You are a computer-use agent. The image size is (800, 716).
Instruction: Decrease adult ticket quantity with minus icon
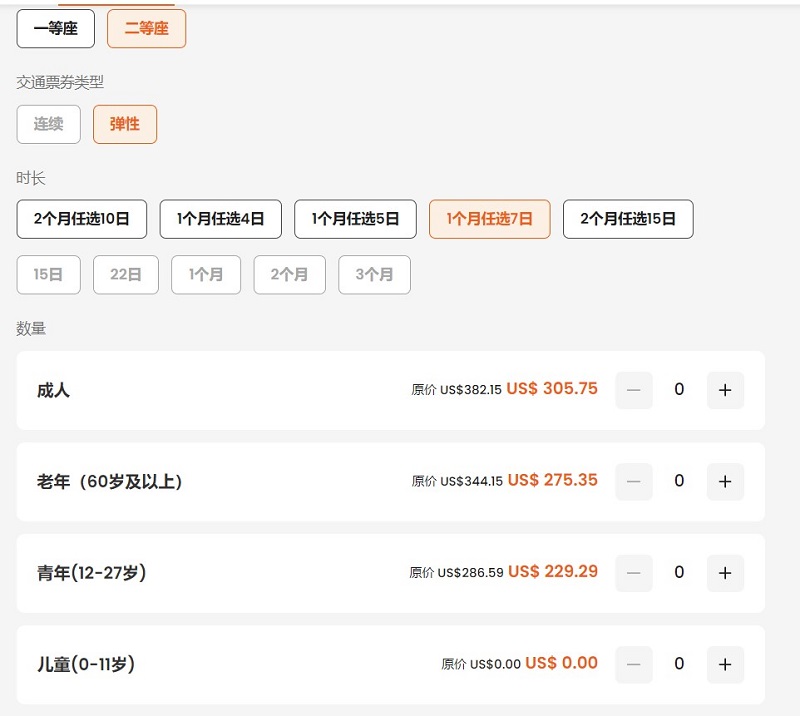pyautogui.click(x=634, y=390)
